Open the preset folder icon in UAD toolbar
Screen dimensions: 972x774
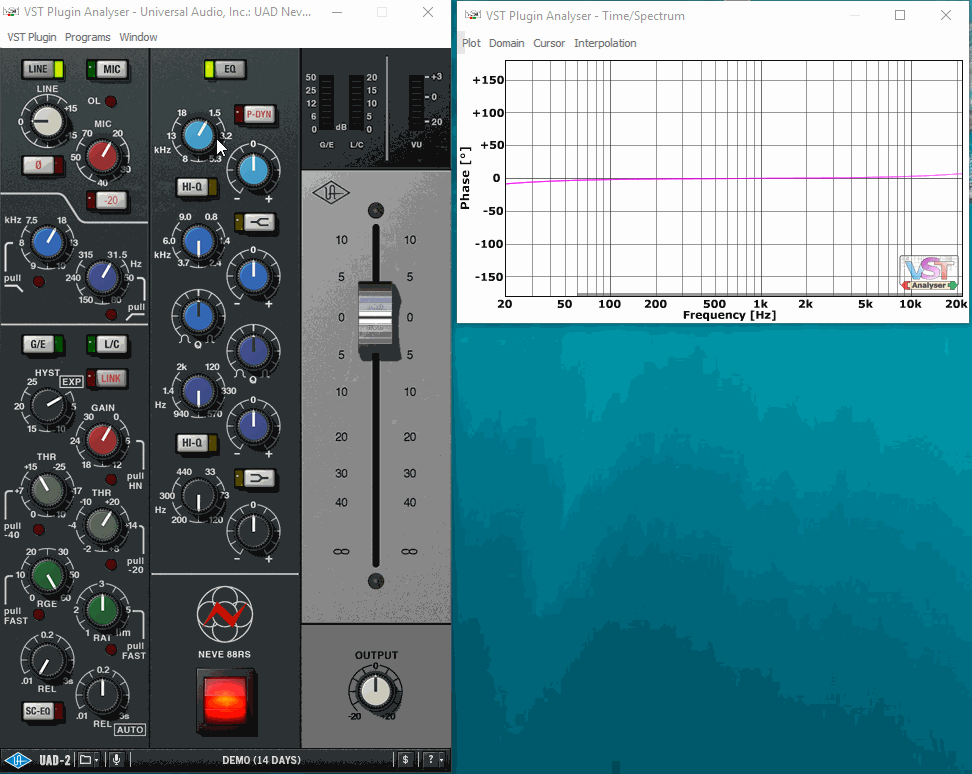(89, 760)
